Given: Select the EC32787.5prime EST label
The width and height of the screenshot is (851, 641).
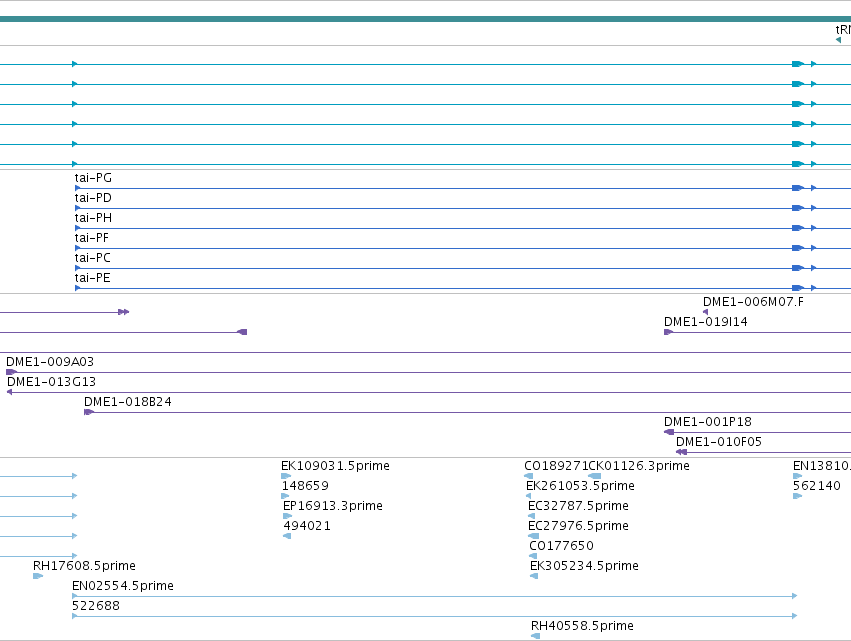Looking at the screenshot, I should click(579, 506).
